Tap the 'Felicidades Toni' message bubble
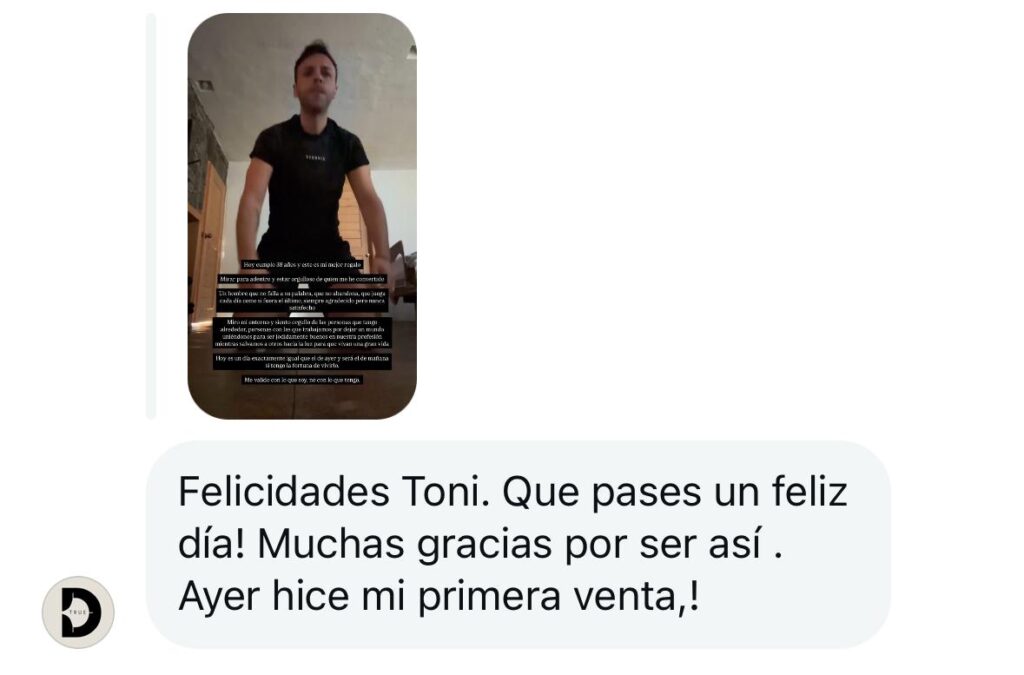Screen dimensions: 1024x675 point(518,544)
